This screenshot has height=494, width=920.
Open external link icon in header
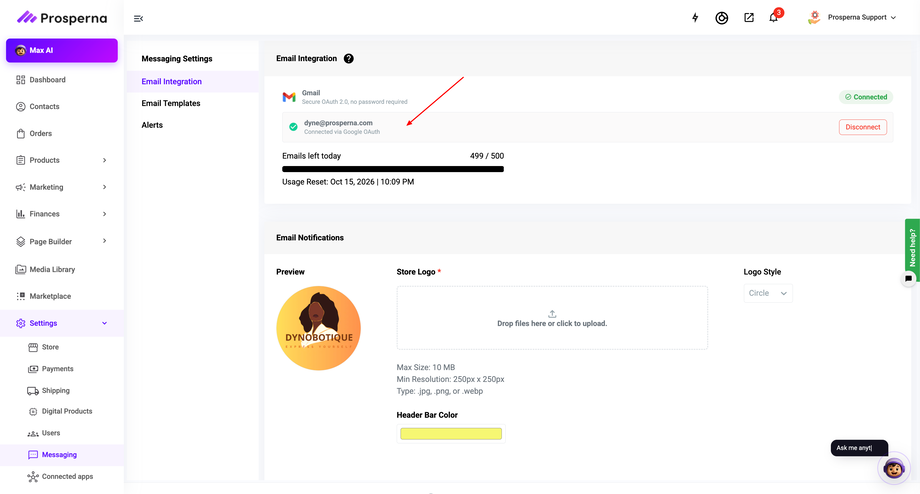coord(749,18)
